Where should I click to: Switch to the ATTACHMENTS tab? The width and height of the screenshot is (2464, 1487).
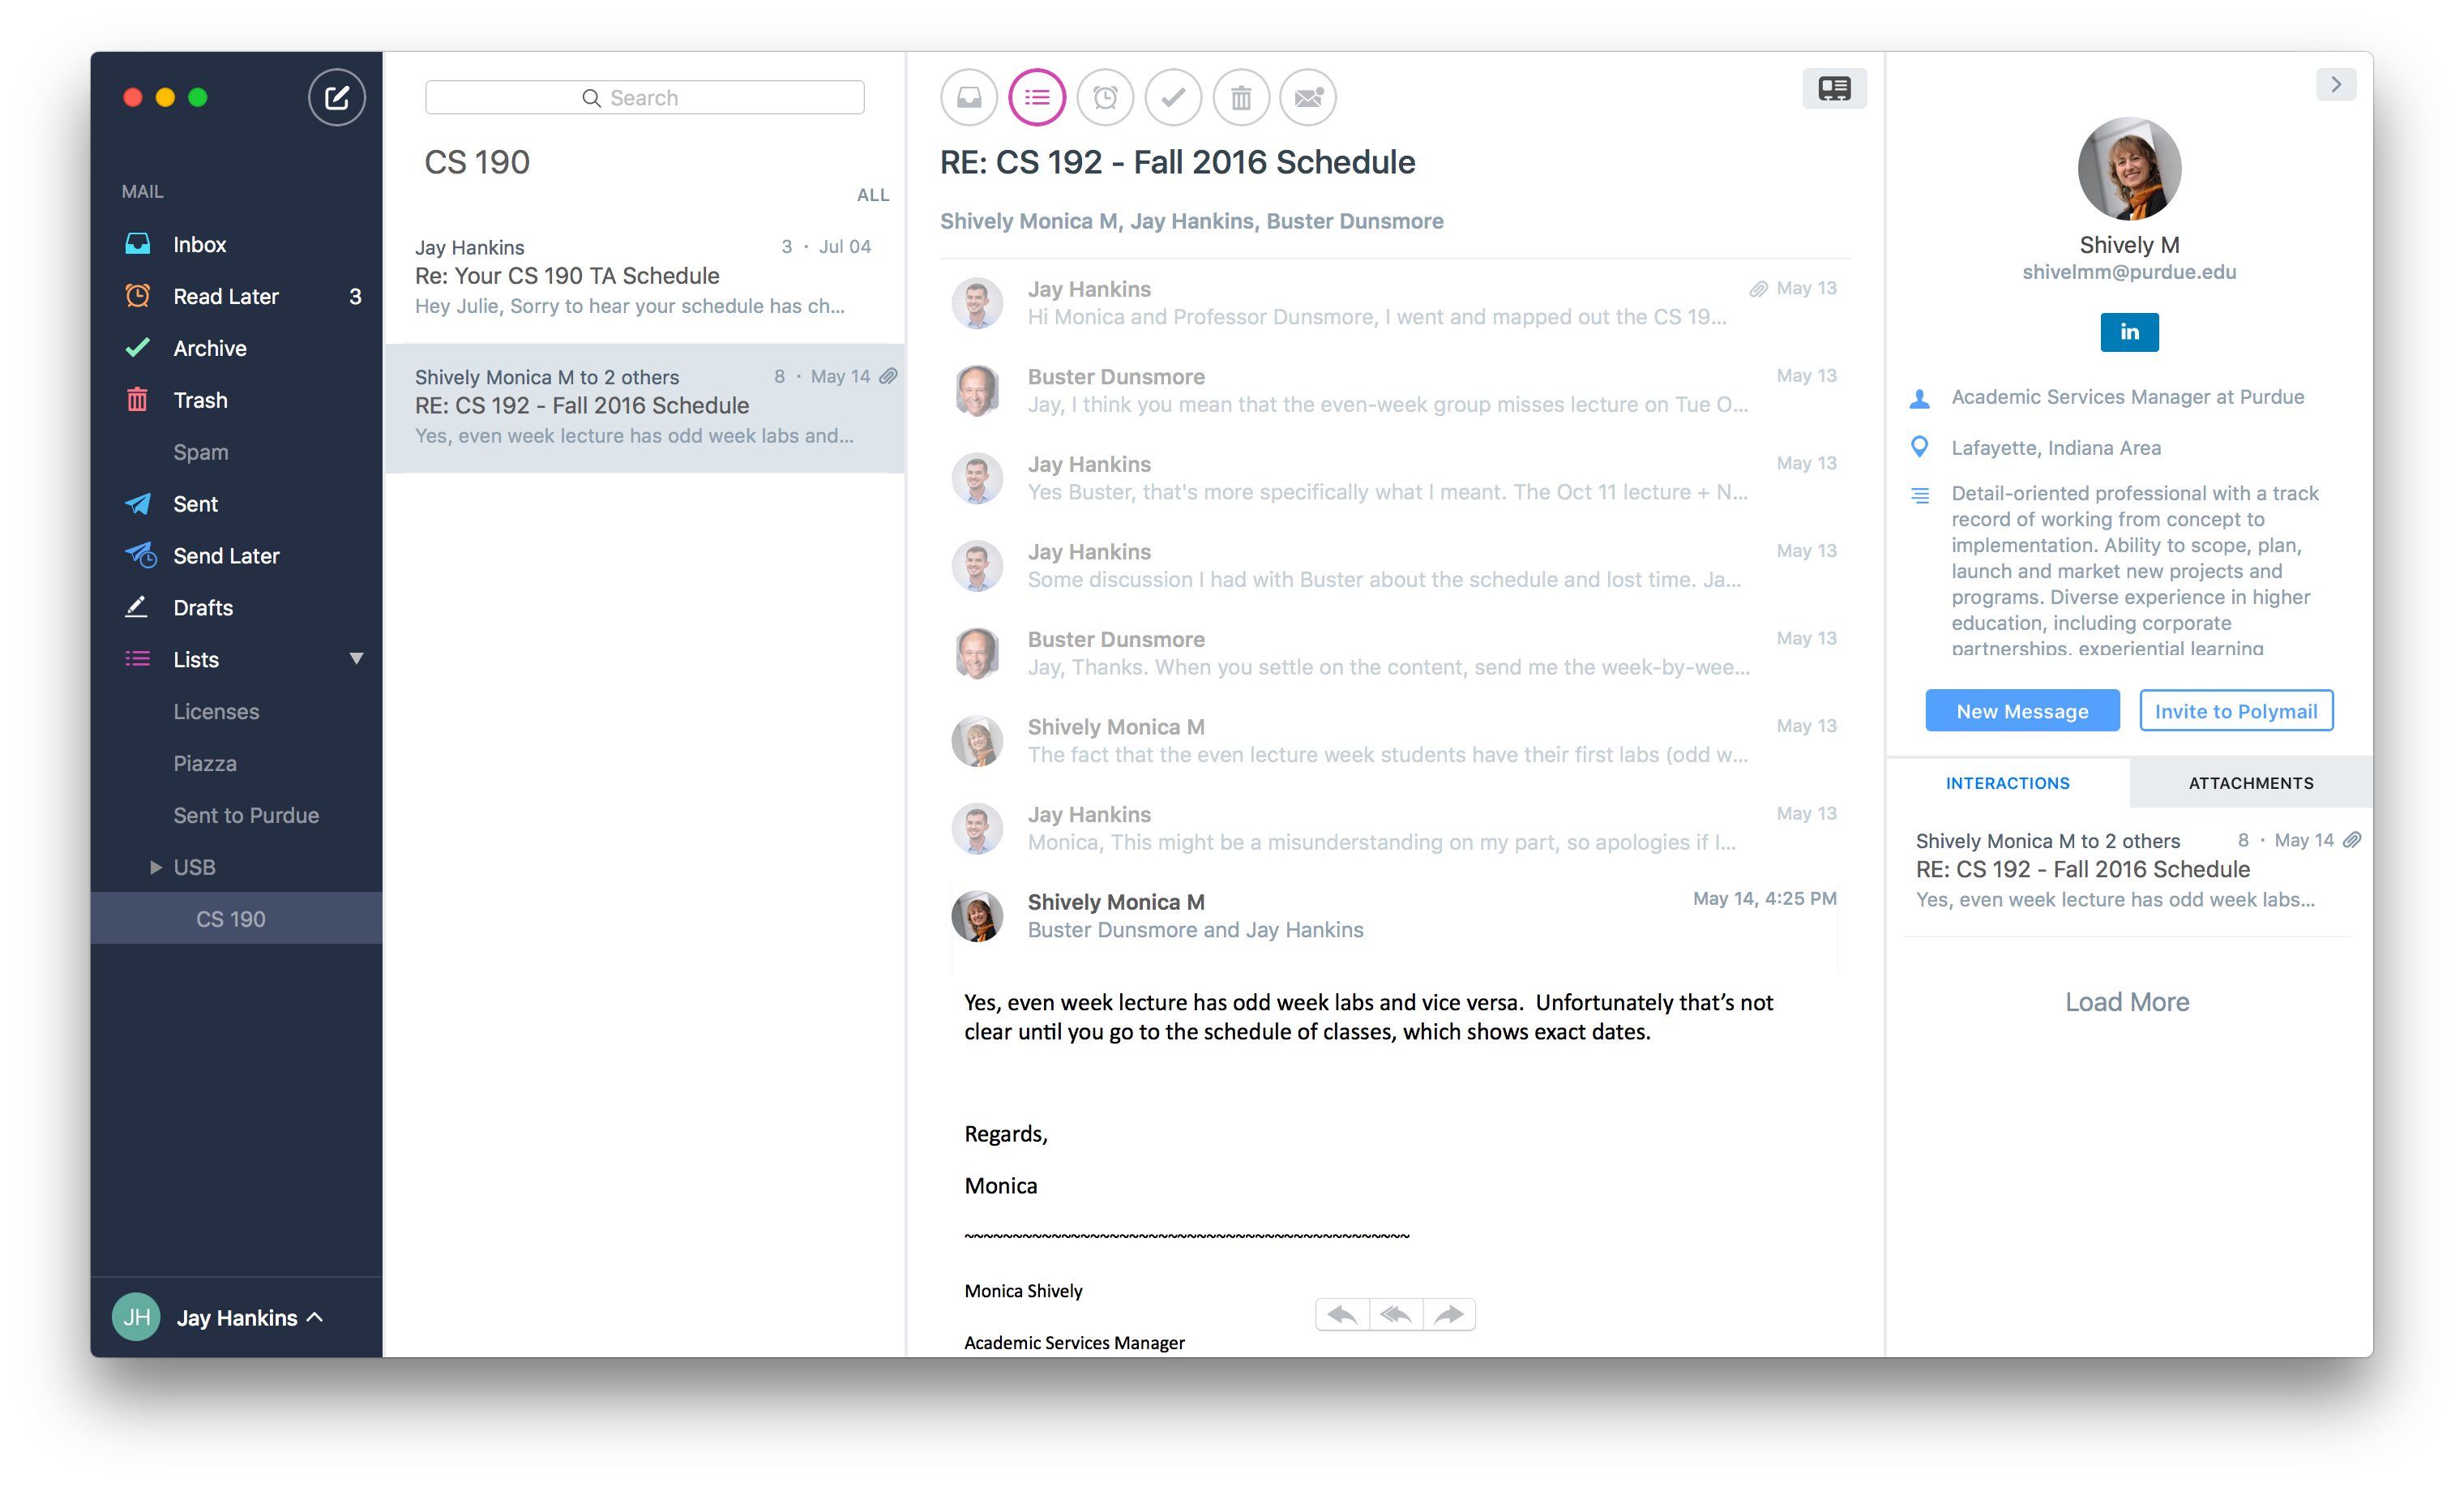tap(2249, 783)
